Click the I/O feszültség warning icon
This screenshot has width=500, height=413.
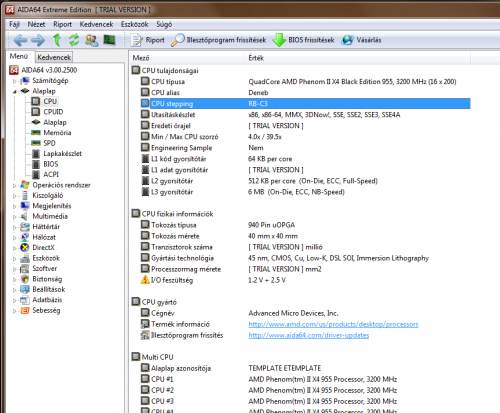pos(145,280)
